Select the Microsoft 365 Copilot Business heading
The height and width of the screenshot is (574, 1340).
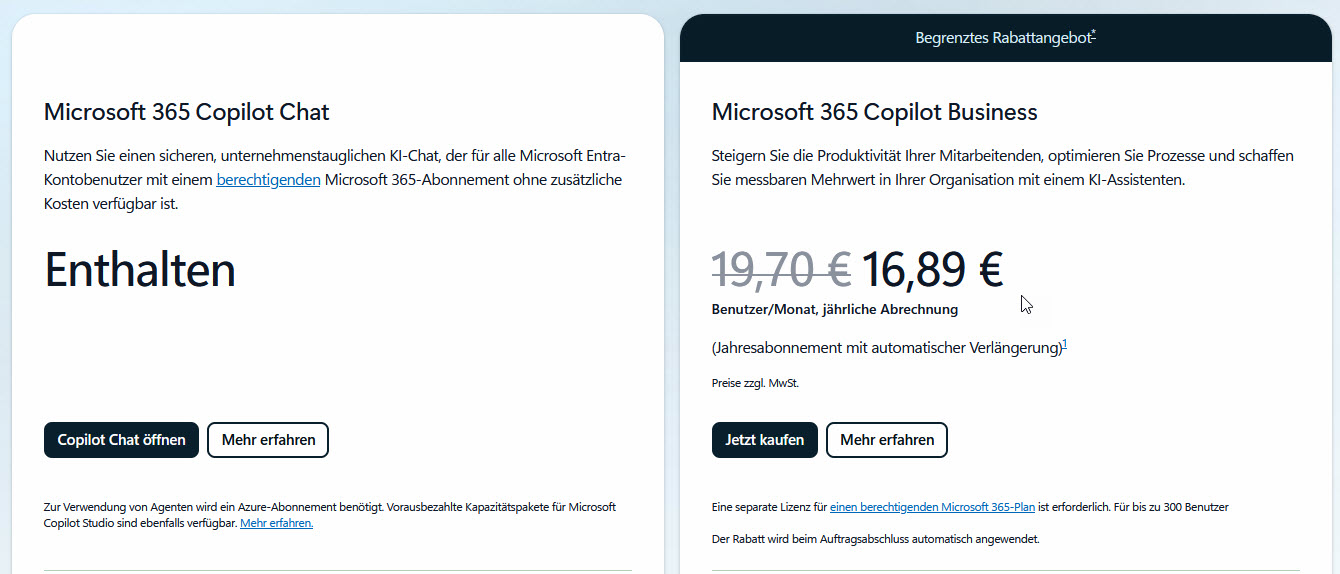pyautogui.click(x=874, y=112)
